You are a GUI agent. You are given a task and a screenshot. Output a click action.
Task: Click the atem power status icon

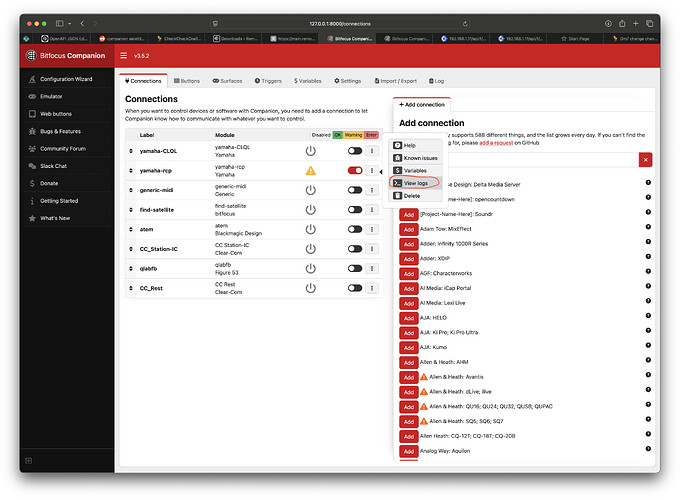[x=311, y=229]
